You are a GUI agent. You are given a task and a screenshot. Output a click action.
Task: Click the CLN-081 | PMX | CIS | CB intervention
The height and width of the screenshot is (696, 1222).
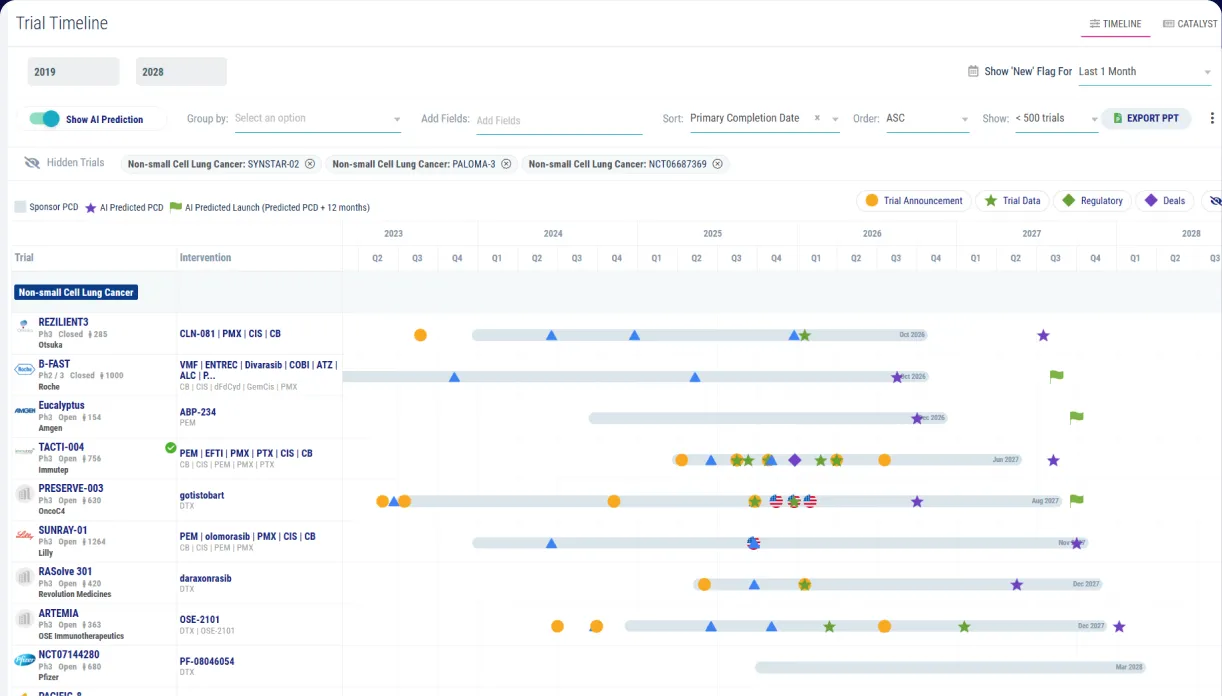point(230,334)
